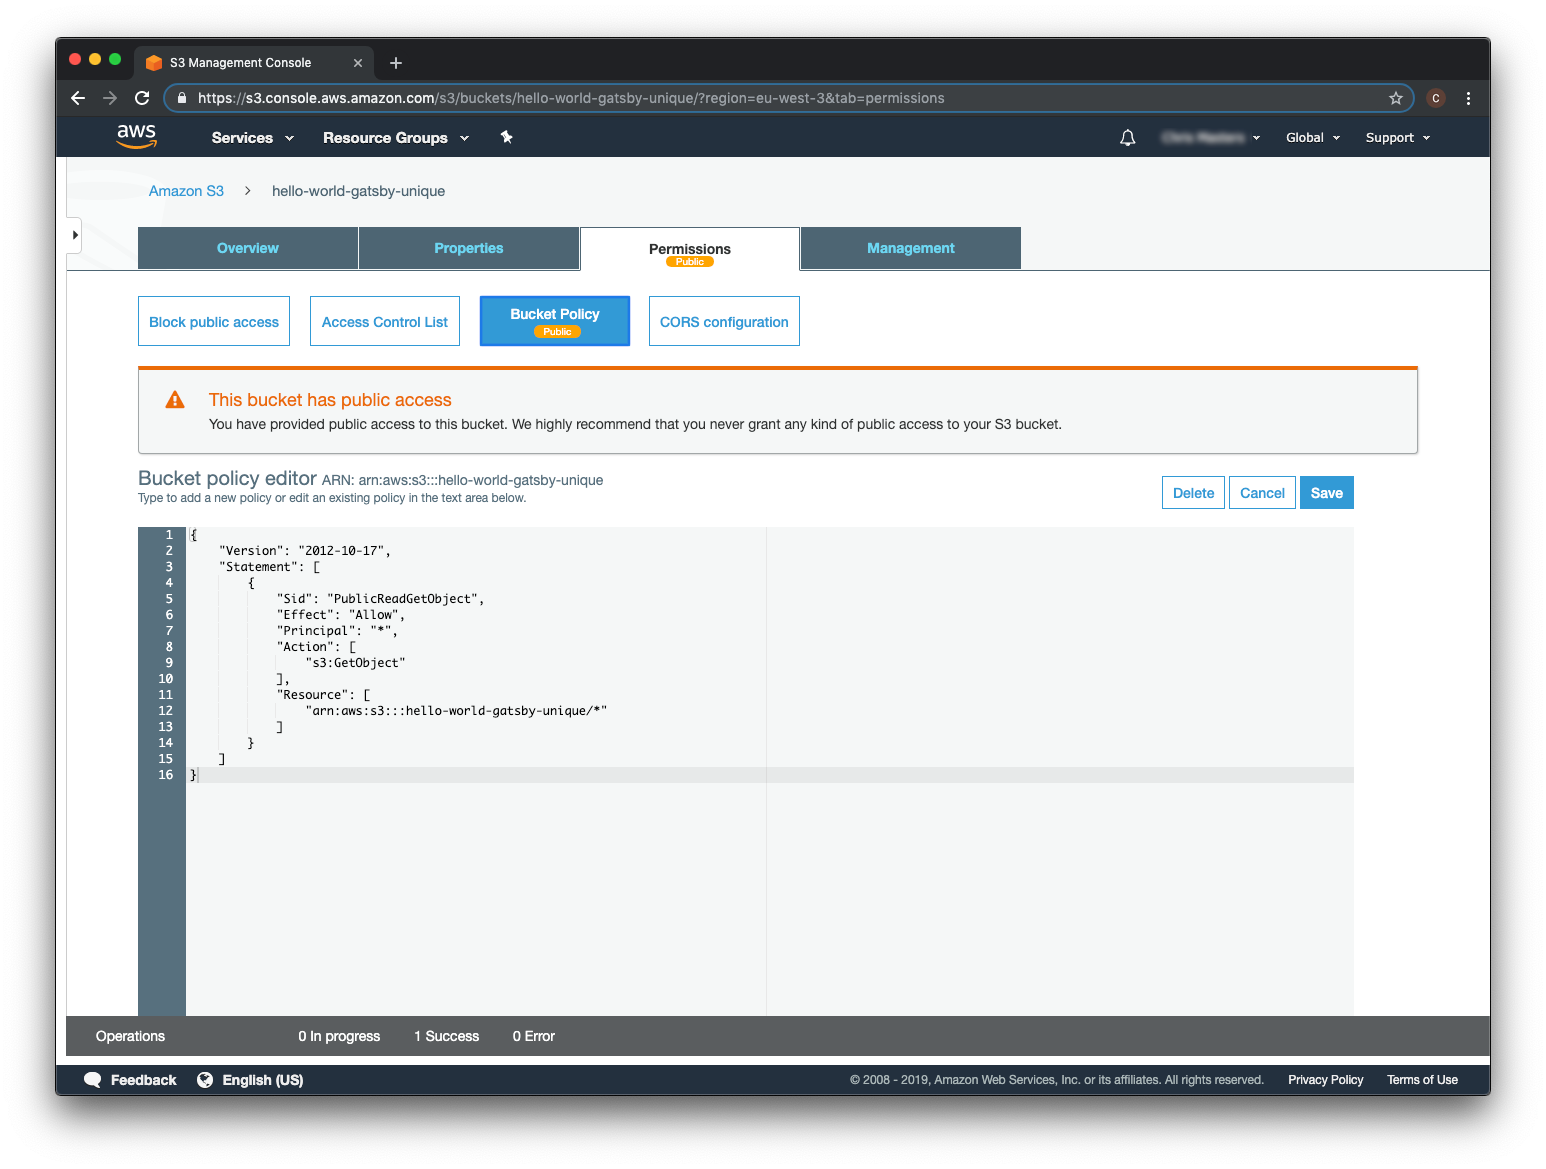Click the browser forward arrow
1546x1169 pixels.
[110, 98]
